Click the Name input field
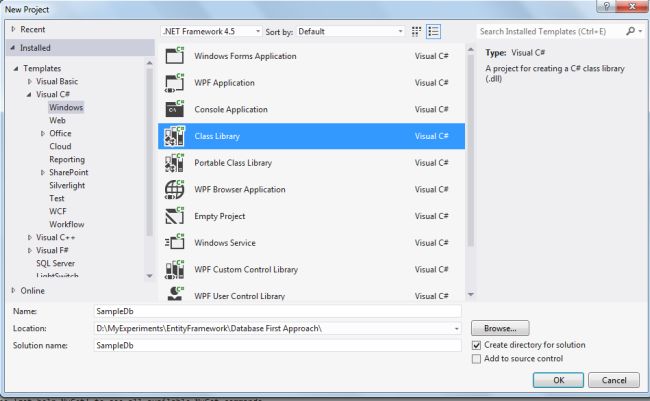The height and width of the screenshot is (401, 650). pyautogui.click(x=277, y=311)
